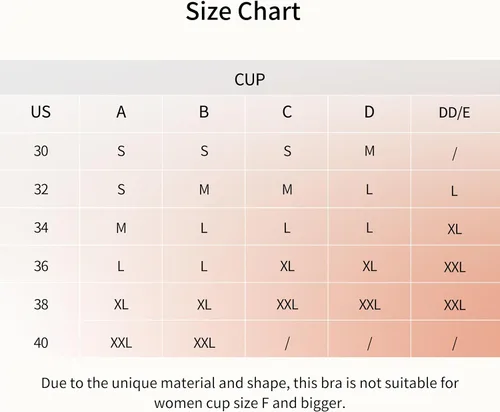This screenshot has height=412, width=500.
Task: Select band size 40 row label
Action: point(41,343)
